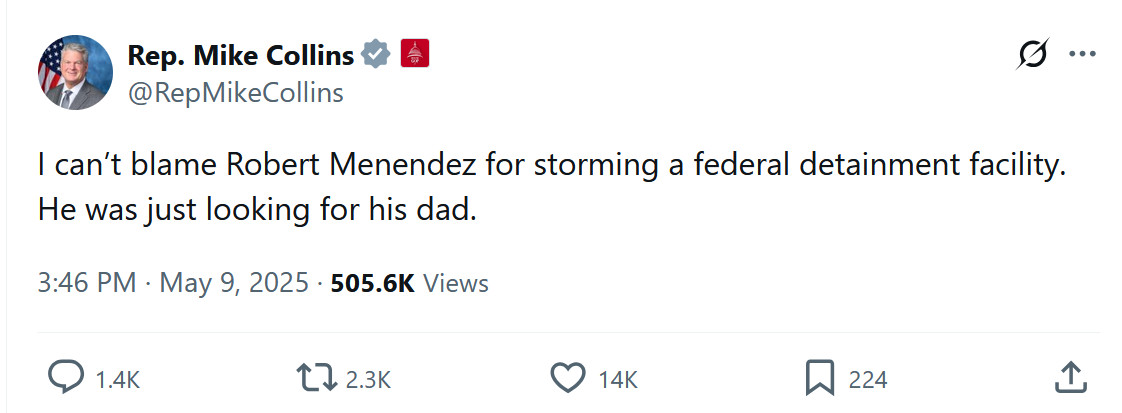
Task: View the 505.6K Views analytics
Action: click(x=409, y=283)
